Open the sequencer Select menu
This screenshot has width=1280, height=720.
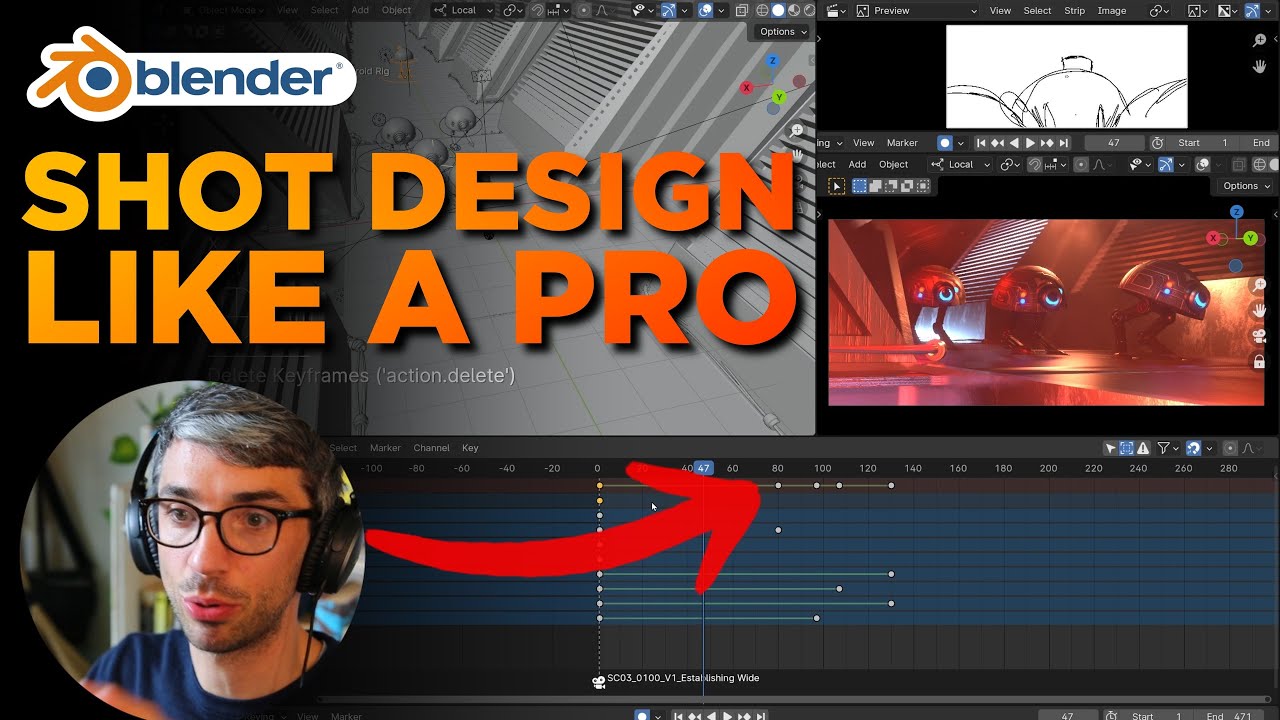(x=1037, y=10)
